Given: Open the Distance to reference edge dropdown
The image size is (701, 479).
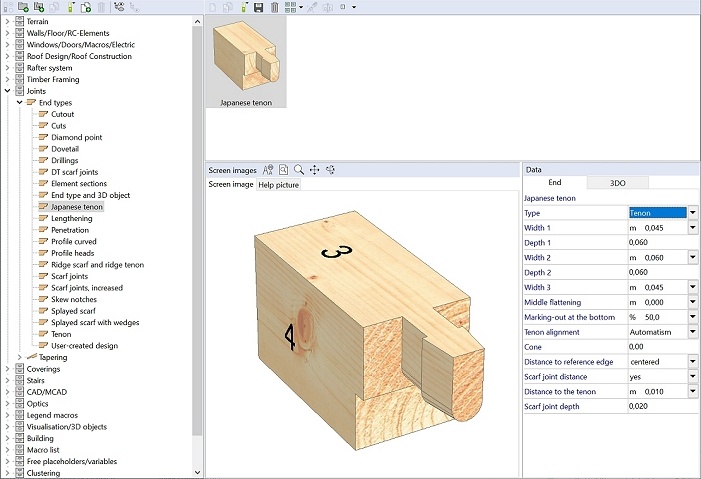Looking at the screenshot, I should (x=693, y=362).
